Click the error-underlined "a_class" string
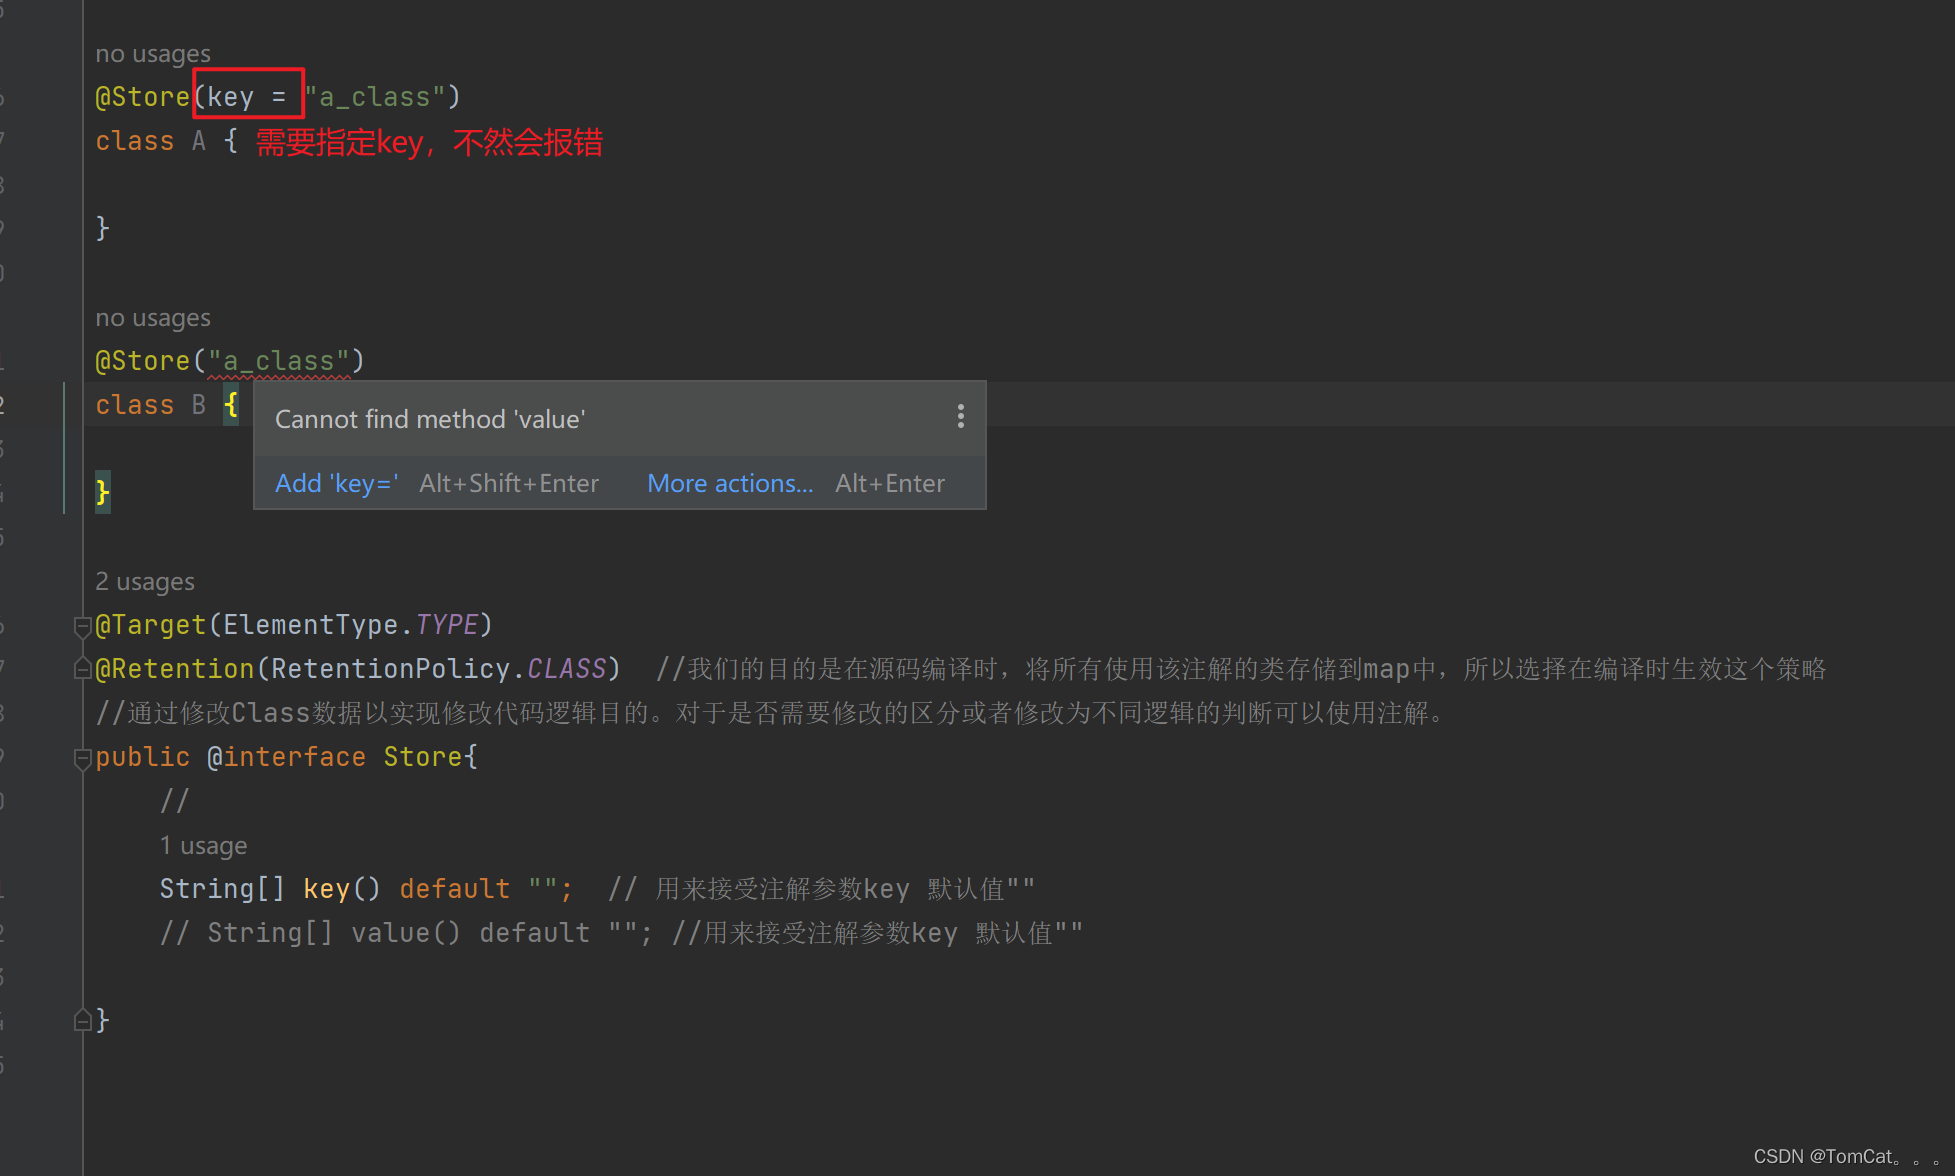Image resolution: width=1955 pixels, height=1176 pixels. 279,361
